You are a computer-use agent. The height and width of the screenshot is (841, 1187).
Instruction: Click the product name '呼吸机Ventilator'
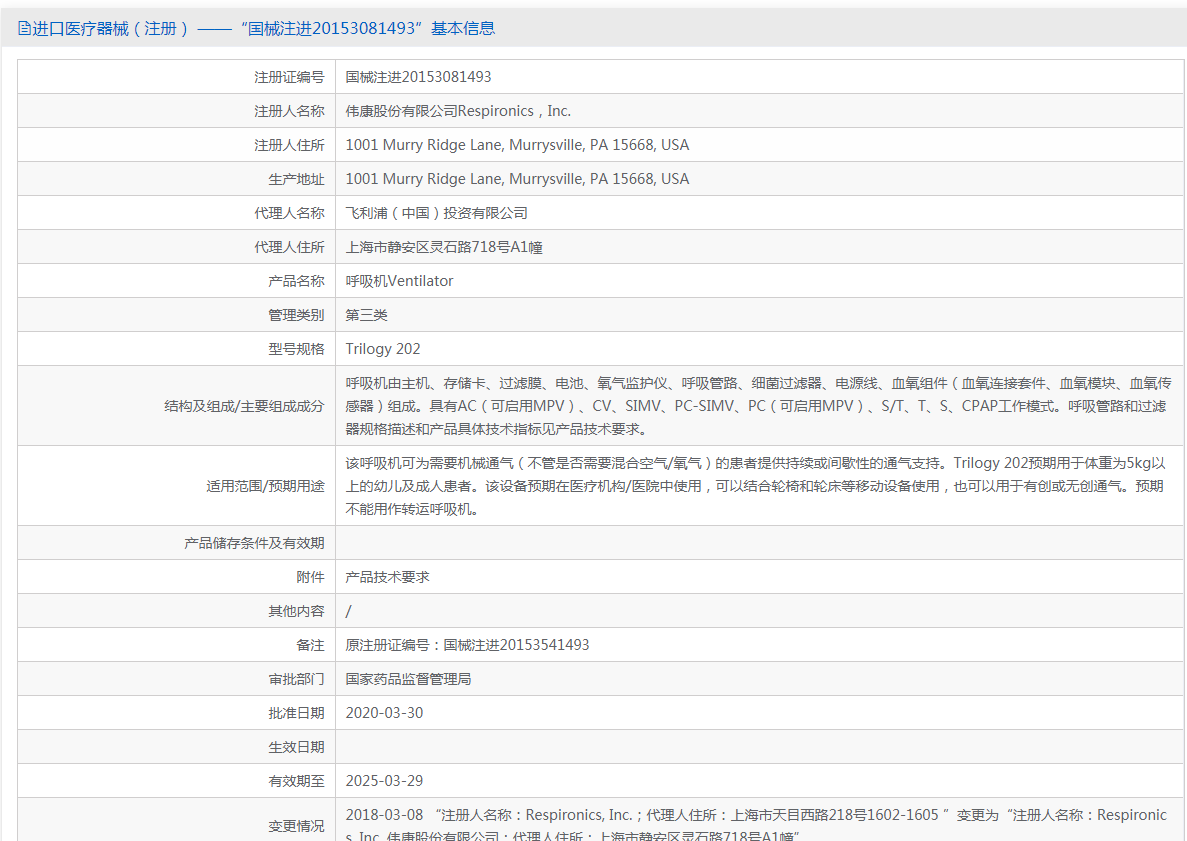point(399,282)
